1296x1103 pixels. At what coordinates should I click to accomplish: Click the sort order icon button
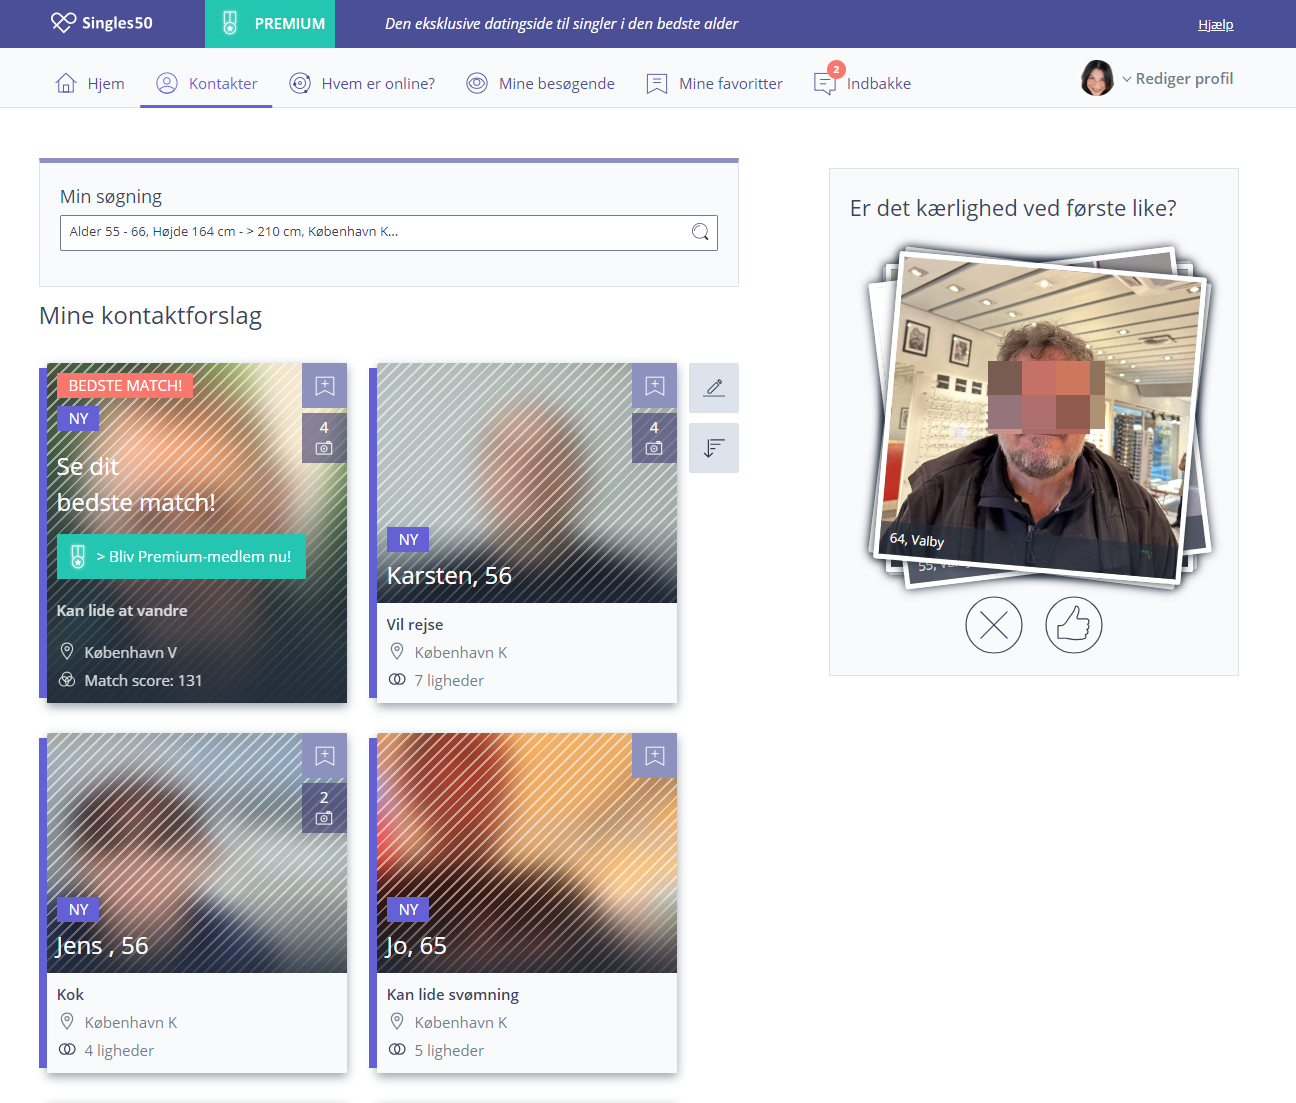pos(714,448)
